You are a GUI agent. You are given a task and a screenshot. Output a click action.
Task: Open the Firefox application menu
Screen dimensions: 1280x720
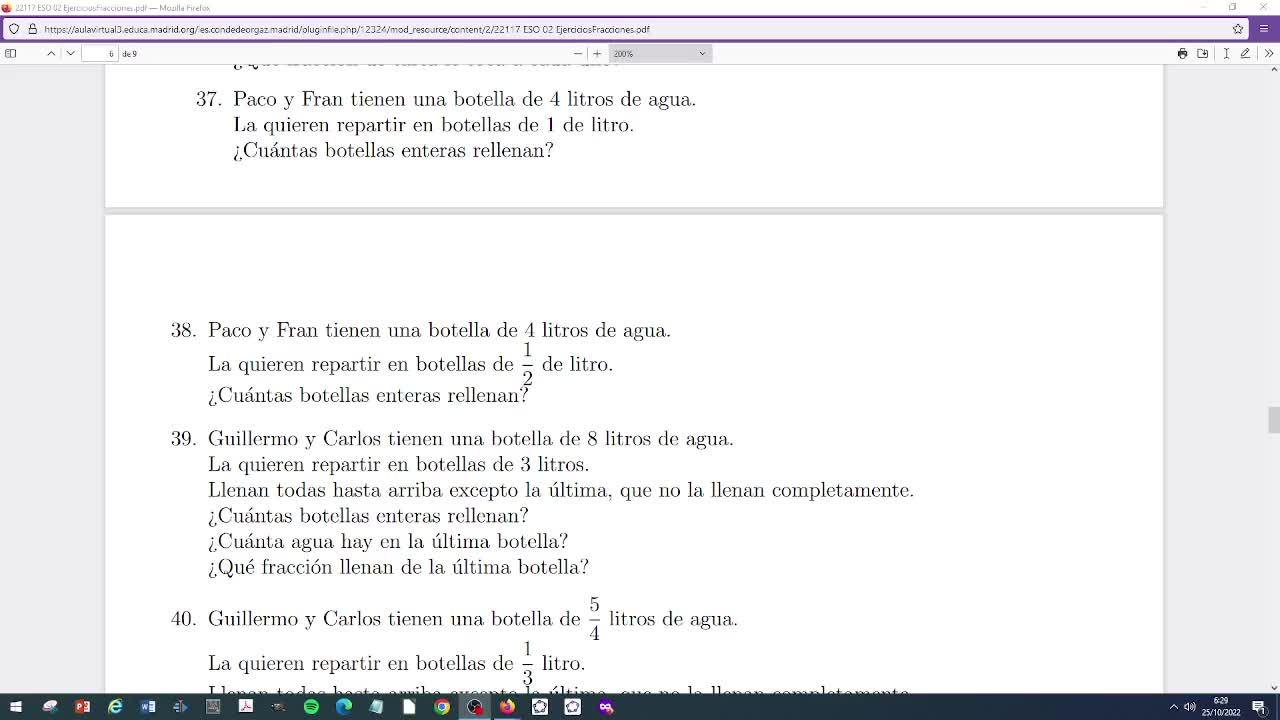1264,29
